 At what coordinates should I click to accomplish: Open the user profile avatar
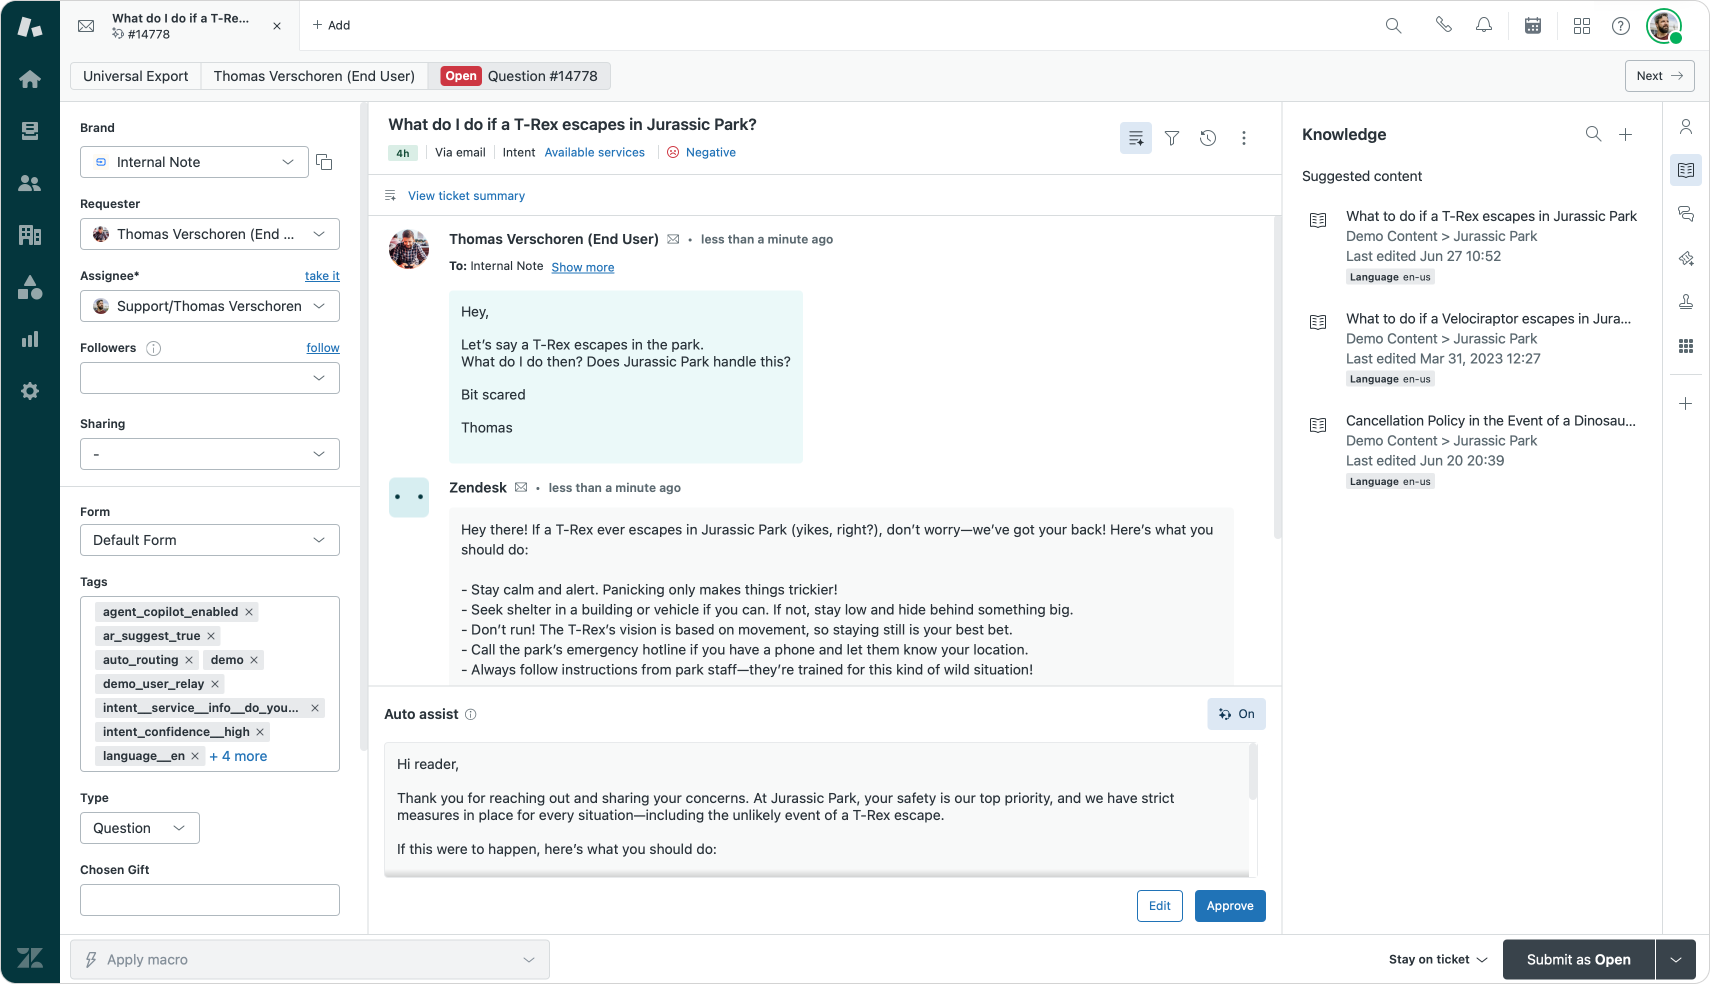pyautogui.click(x=1664, y=26)
